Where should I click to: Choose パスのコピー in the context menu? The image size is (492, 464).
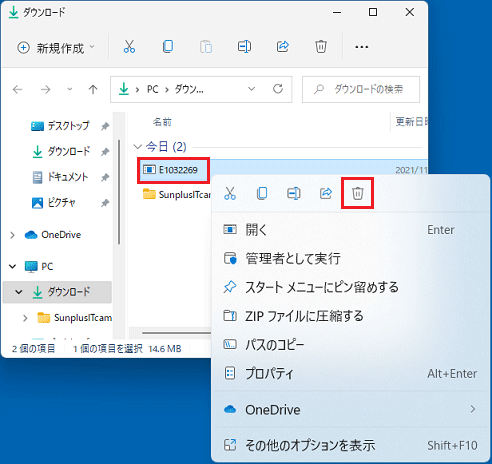(x=351, y=344)
